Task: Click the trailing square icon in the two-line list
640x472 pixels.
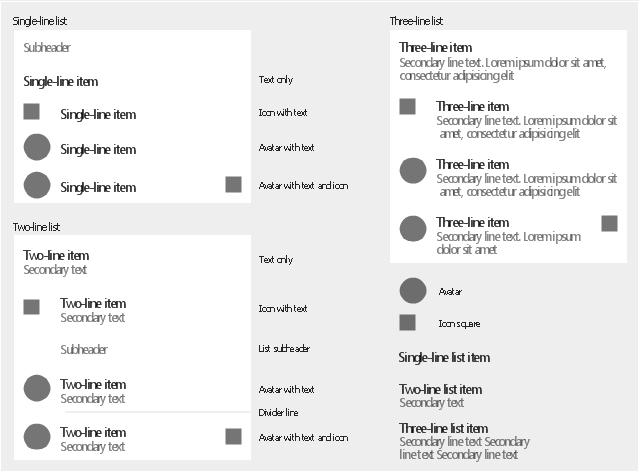Action: (234, 436)
